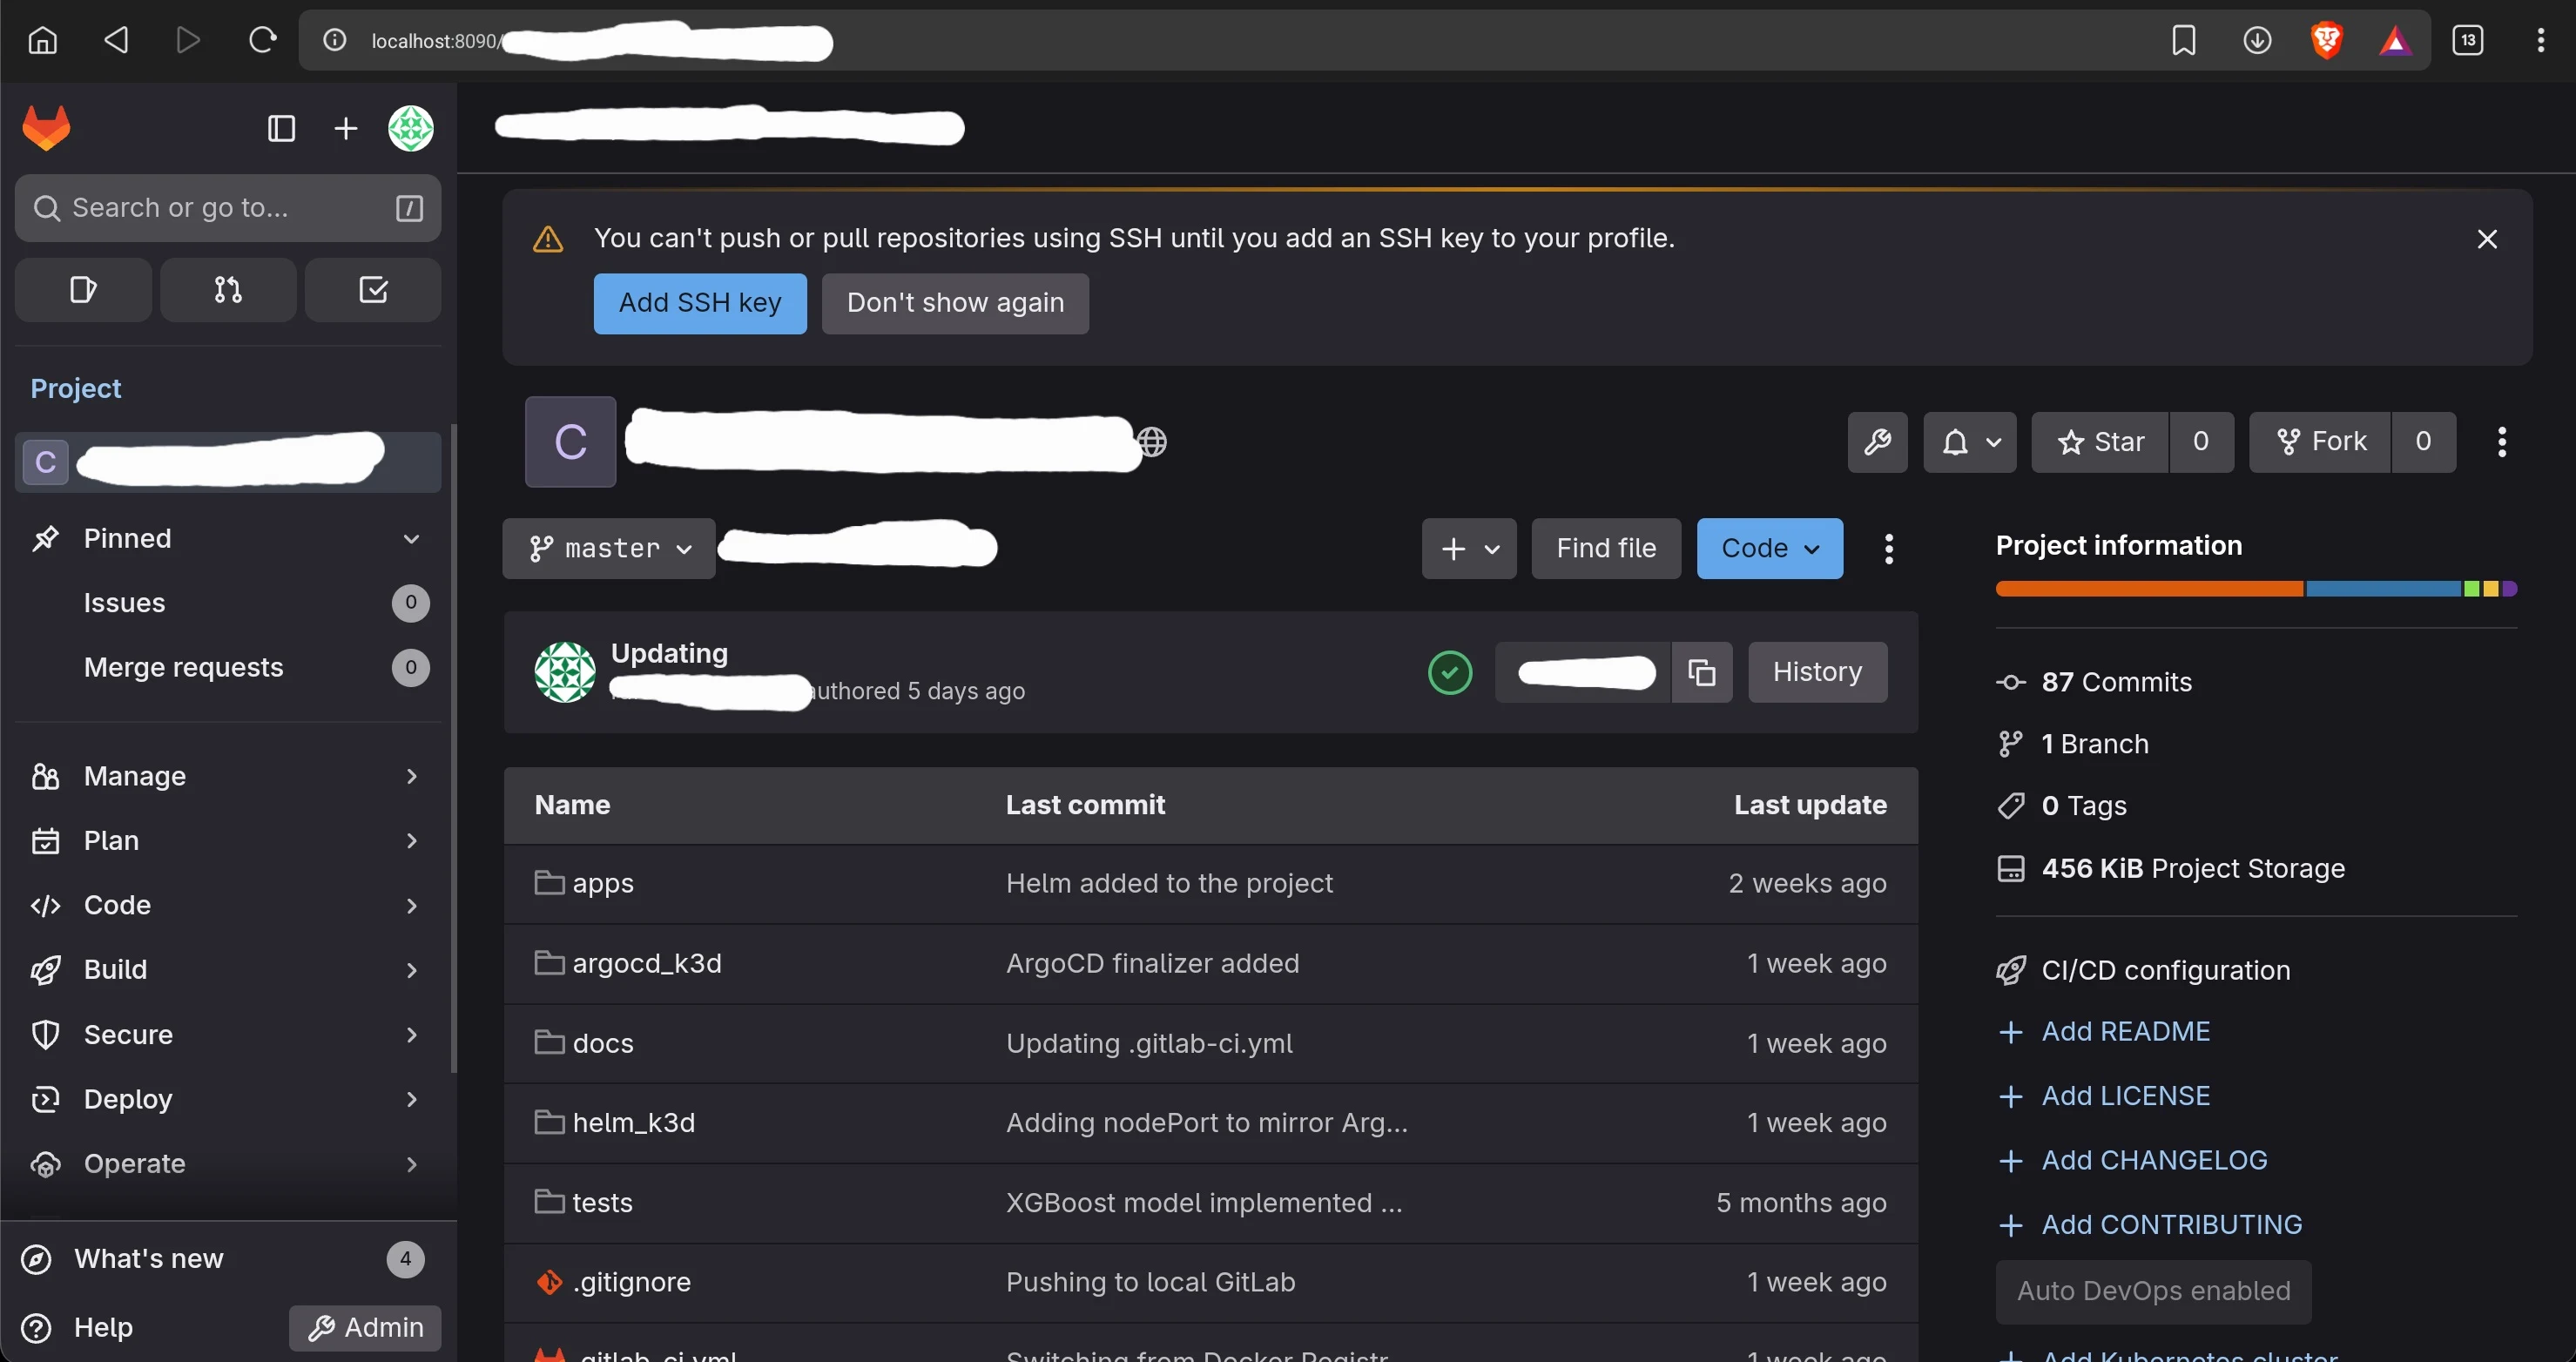Open the blue Code clone dropdown
The image size is (2576, 1362).
point(1770,548)
